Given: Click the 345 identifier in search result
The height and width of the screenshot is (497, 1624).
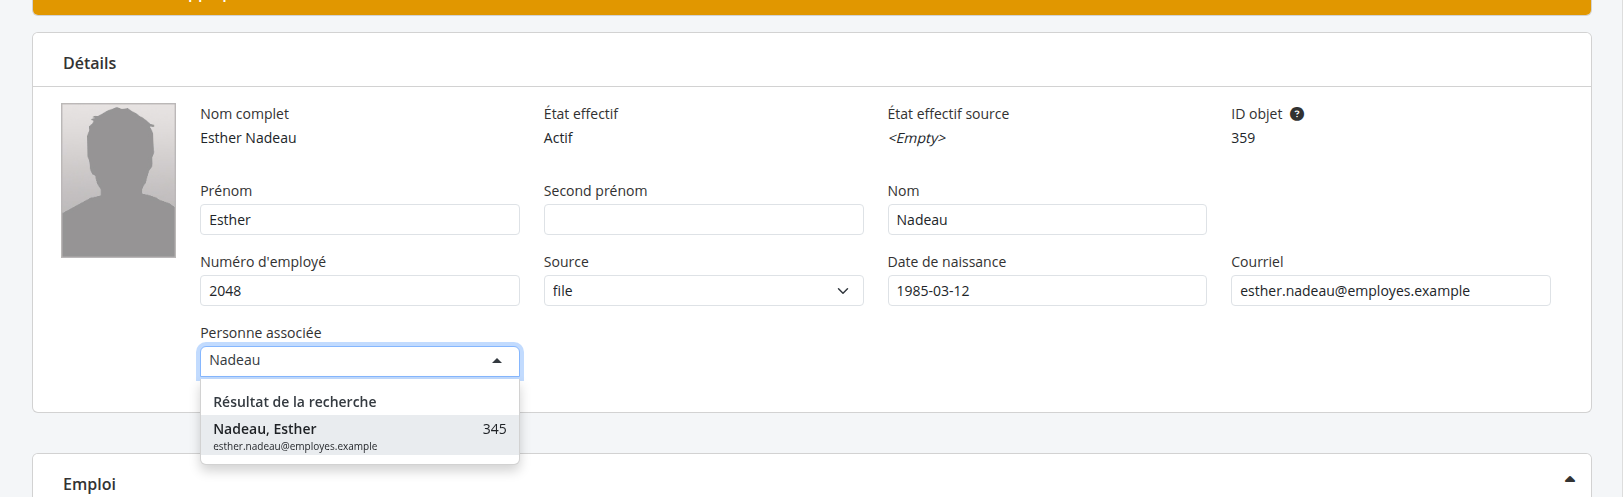Looking at the screenshot, I should pyautogui.click(x=494, y=429).
